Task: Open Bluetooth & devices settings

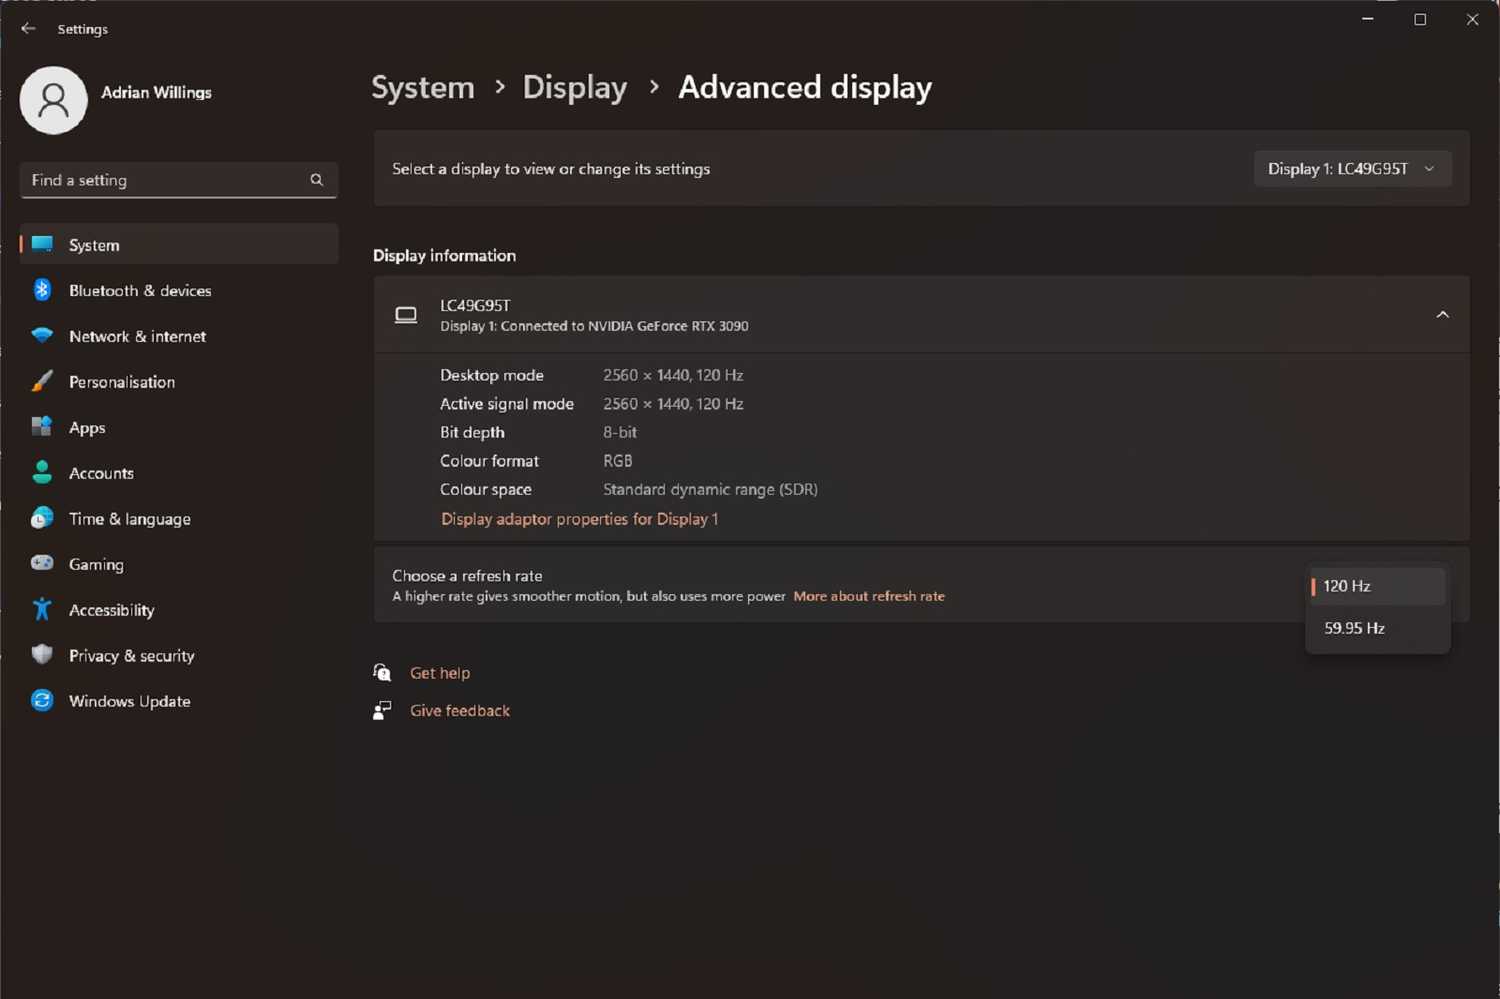Action: pyautogui.click(x=139, y=291)
